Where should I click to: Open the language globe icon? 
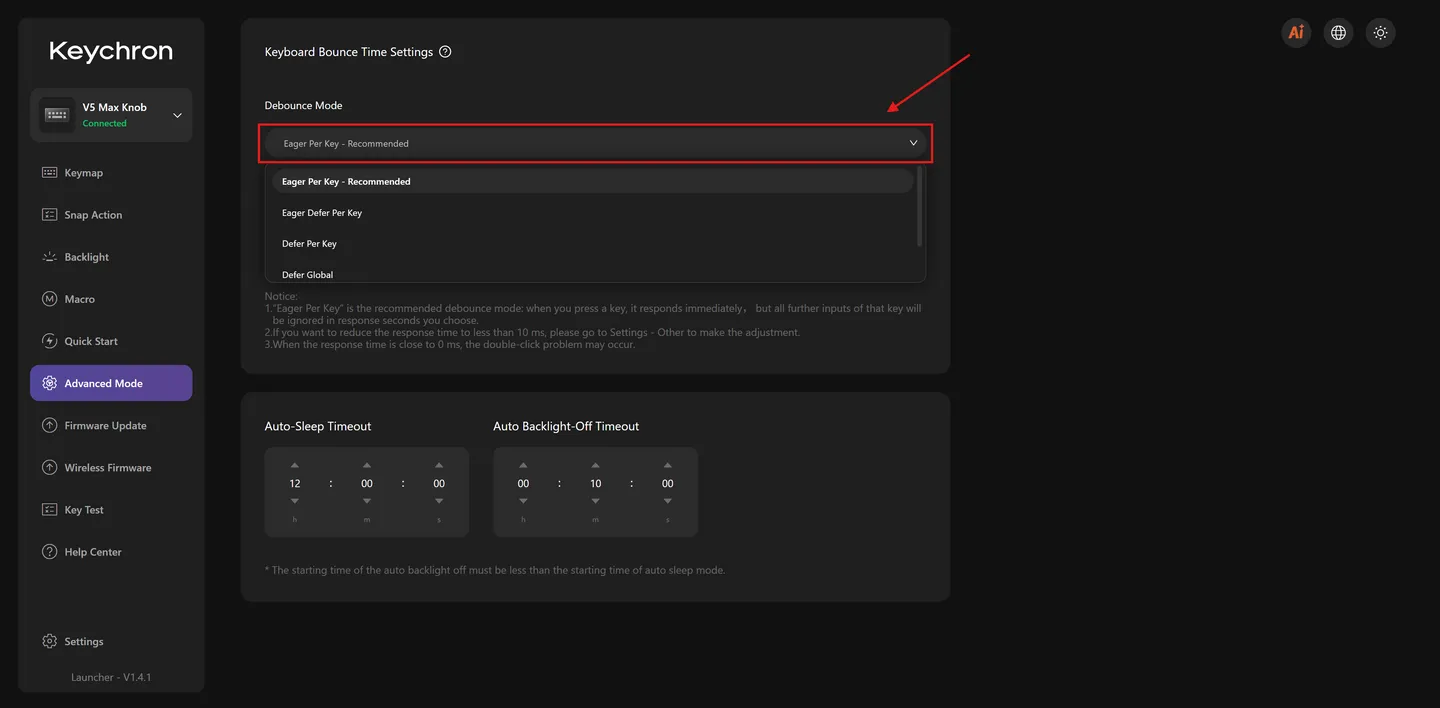(1338, 33)
